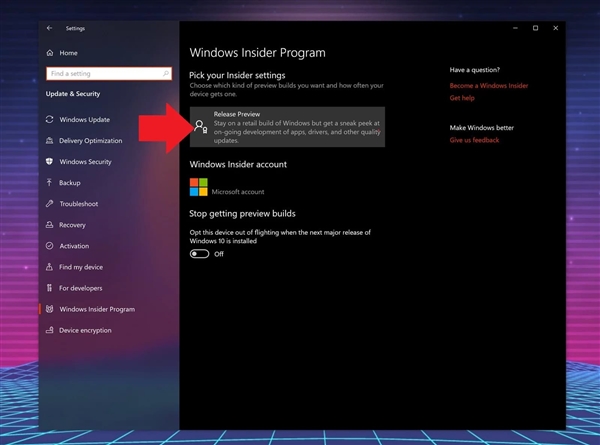Select Troubleshoot in sidebar
This screenshot has height=445, width=600.
point(78,204)
